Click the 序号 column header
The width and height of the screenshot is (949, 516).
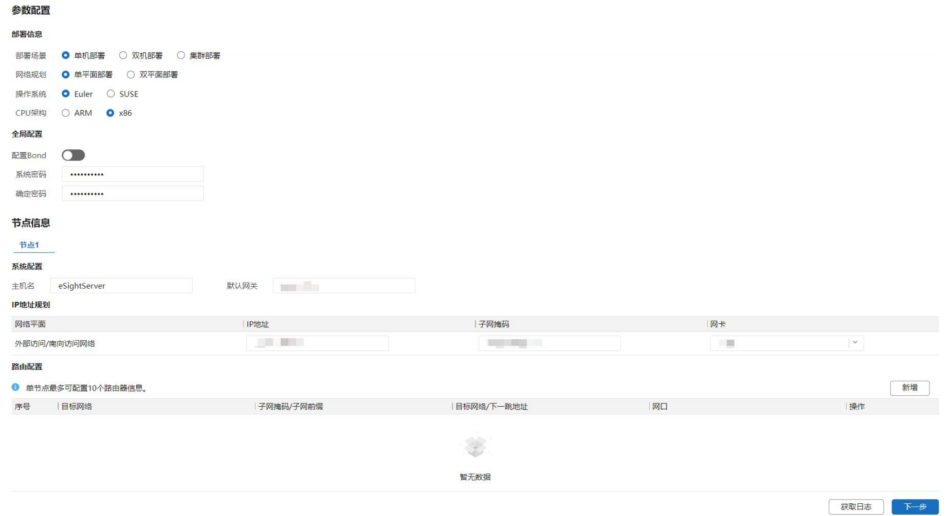tap(22, 407)
